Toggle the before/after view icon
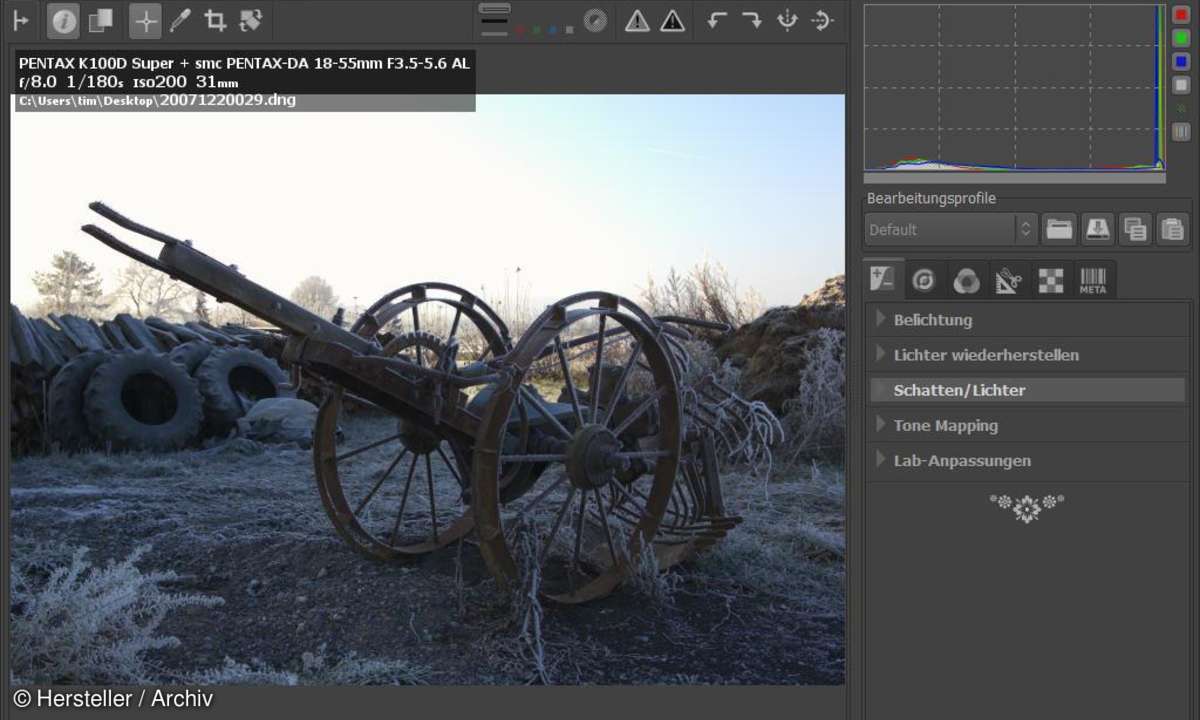This screenshot has height=720, width=1200. pyautogui.click(x=100, y=20)
